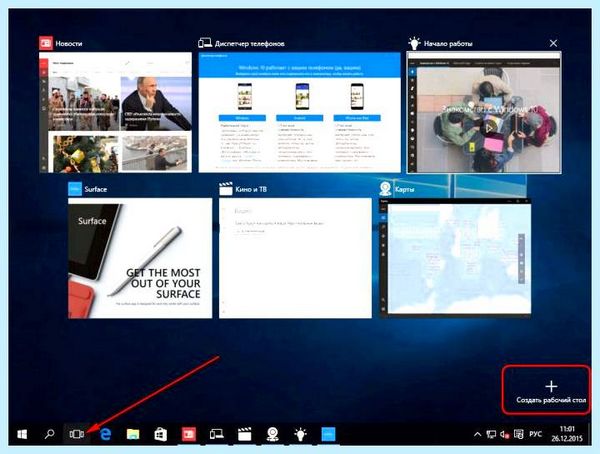The height and width of the screenshot is (454, 600).
Task: Select the Новости window thumbnail
Action: point(115,112)
